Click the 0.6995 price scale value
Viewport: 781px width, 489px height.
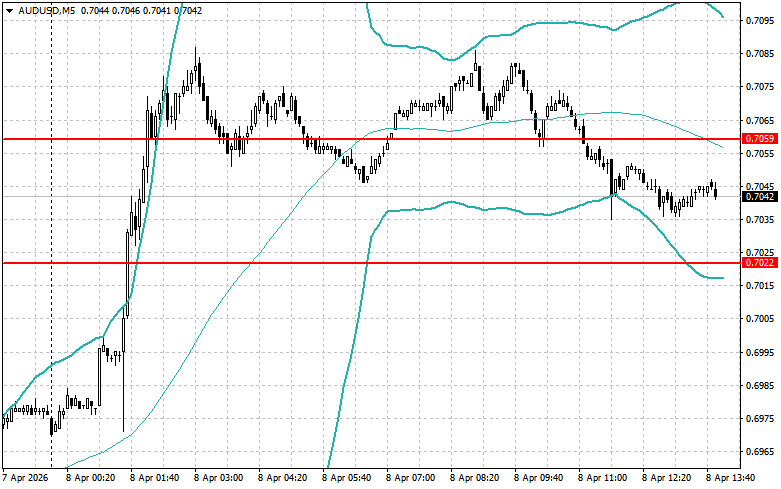pos(760,352)
